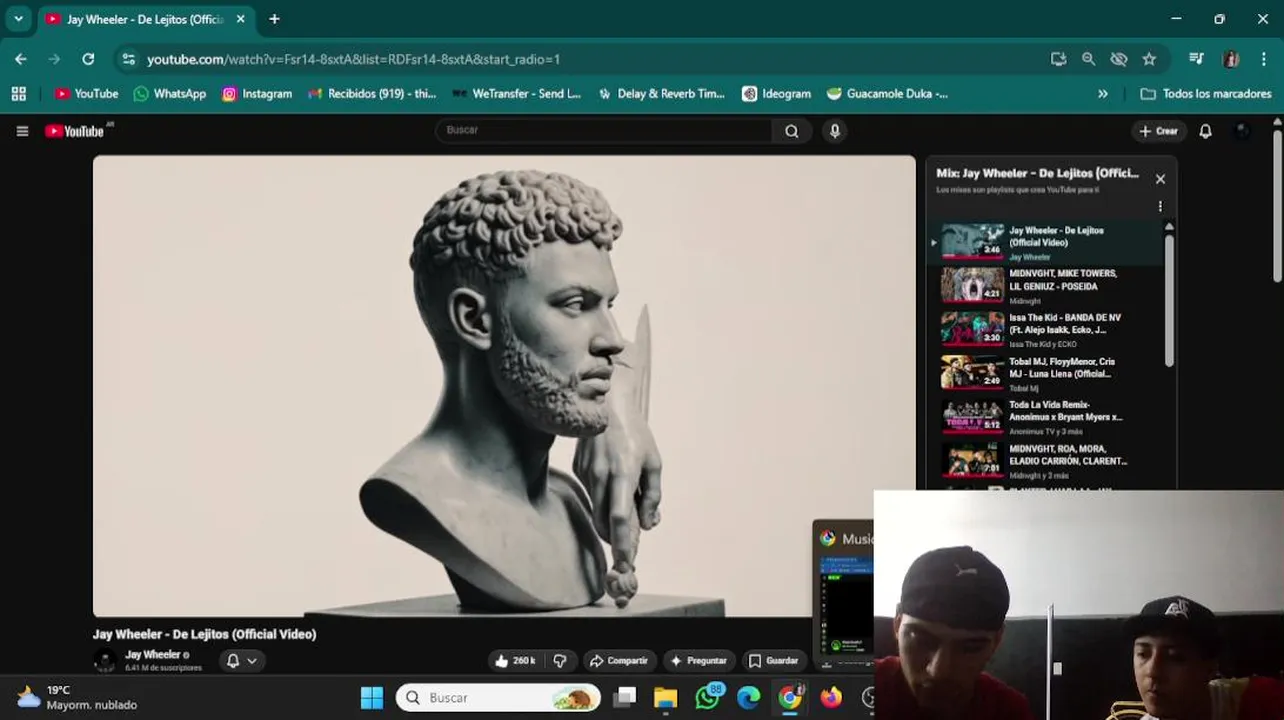Image resolution: width=1284 pixels, height=720 pixels.
Task: View site information icon in address bar
Action: tap(128, 59)
